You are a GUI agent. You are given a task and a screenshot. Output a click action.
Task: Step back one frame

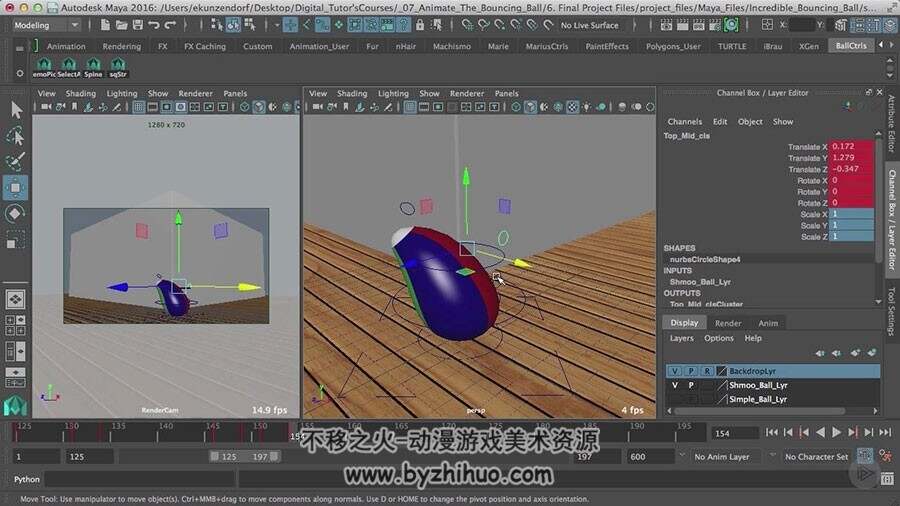788,433
